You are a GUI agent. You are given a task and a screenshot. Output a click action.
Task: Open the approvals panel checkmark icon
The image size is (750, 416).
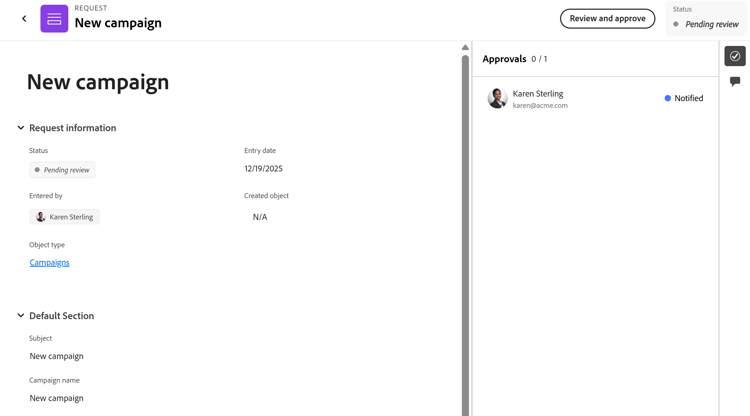tap(735, 56)
